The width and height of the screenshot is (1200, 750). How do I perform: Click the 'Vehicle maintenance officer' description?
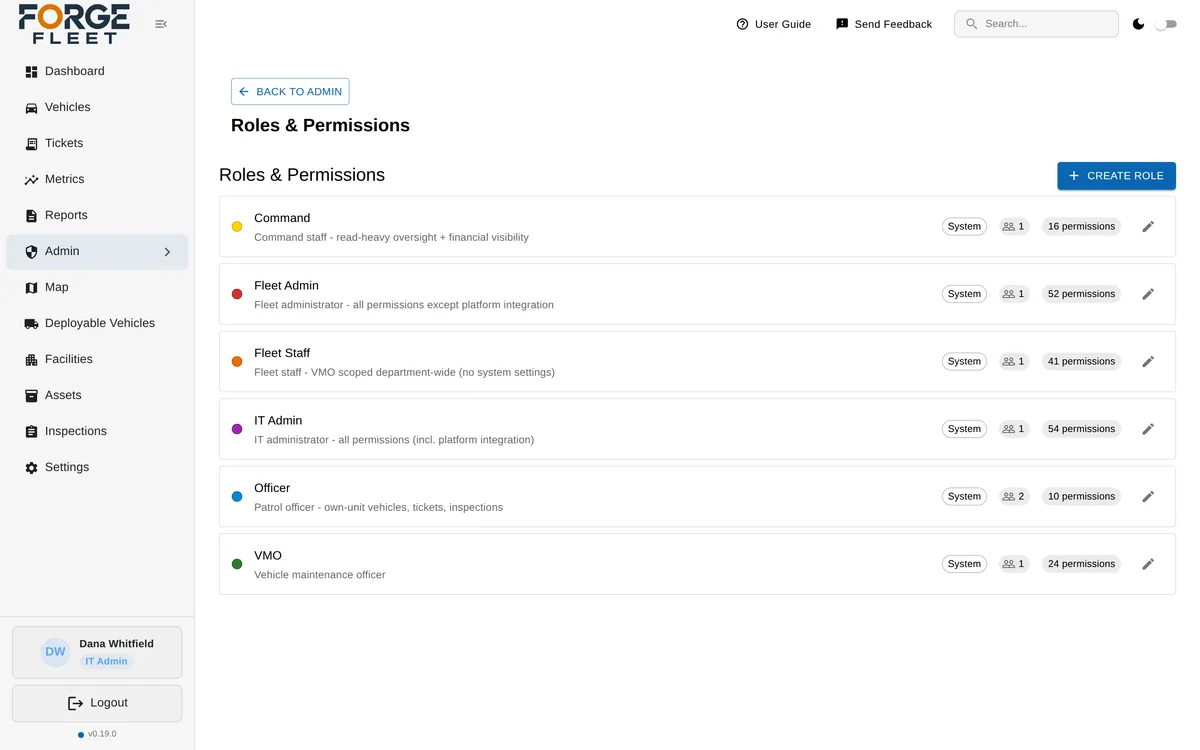pyautogui.click(x=320, y=575)
